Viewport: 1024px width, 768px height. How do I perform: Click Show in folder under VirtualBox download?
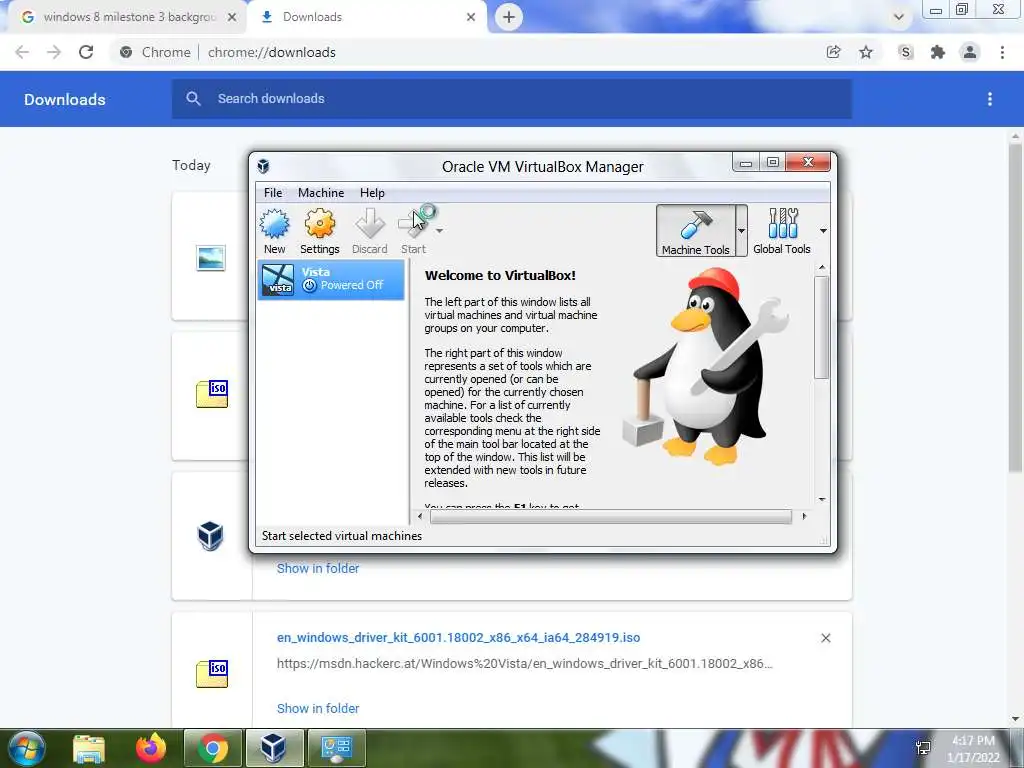(x=318, y=568)
